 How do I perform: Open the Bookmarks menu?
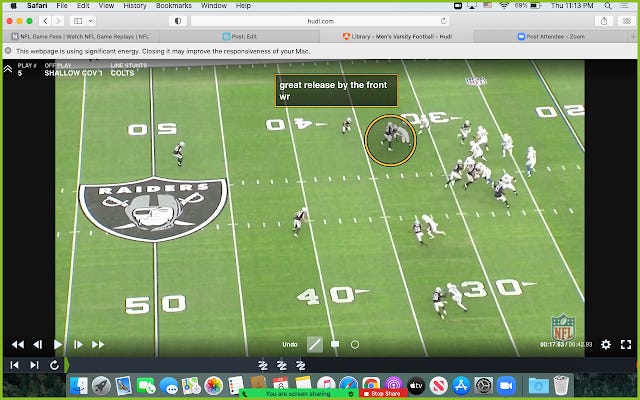[x=174, y=6]
